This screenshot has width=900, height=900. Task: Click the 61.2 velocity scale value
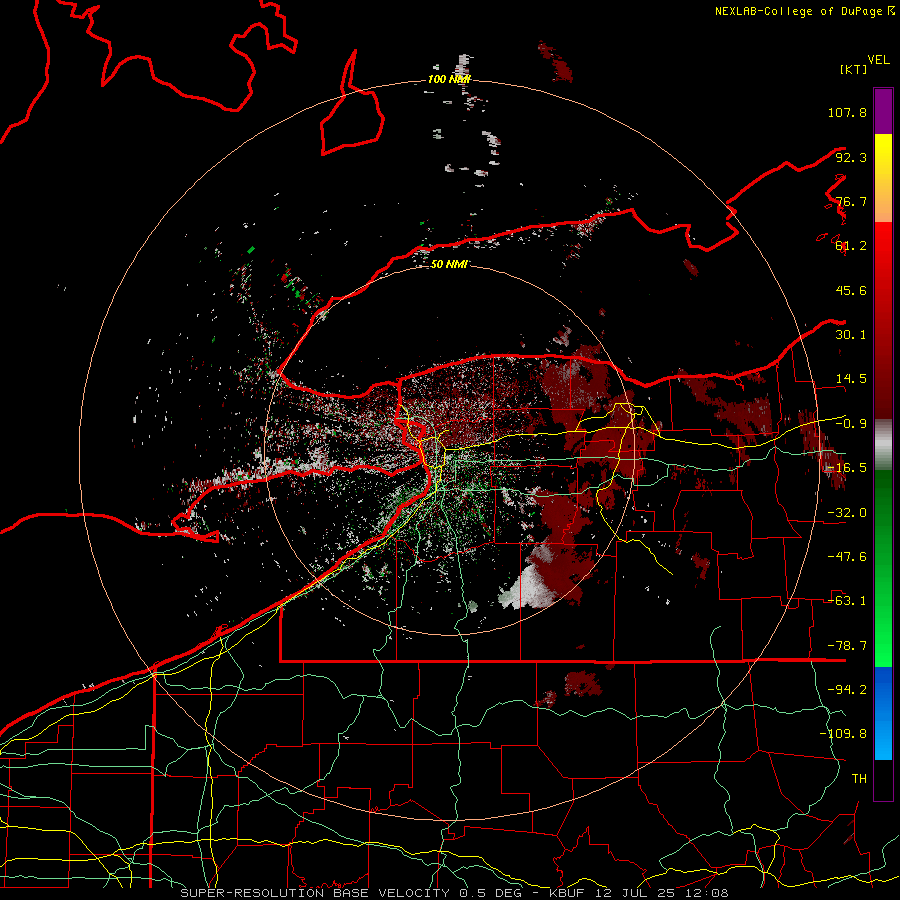pyautogui.click(x=851, y=246)
